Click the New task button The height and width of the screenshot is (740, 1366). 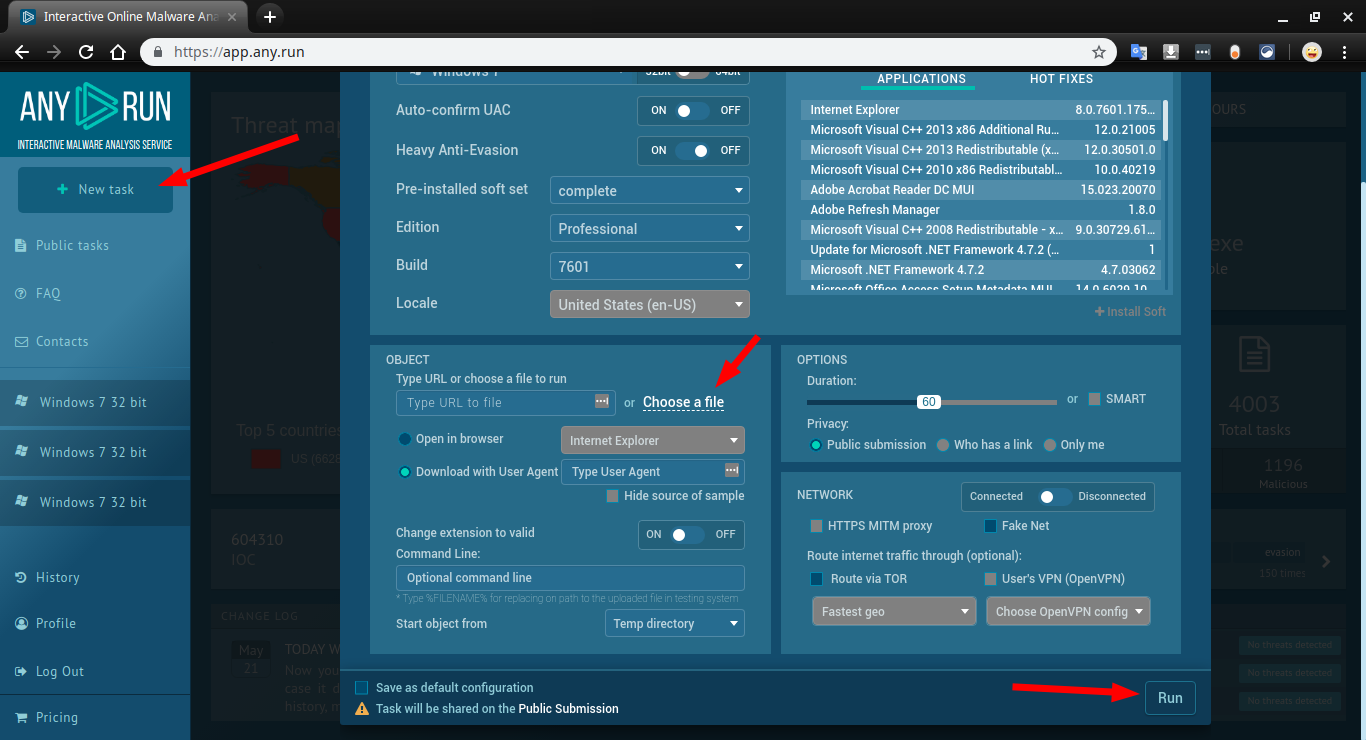pos(95,189)
